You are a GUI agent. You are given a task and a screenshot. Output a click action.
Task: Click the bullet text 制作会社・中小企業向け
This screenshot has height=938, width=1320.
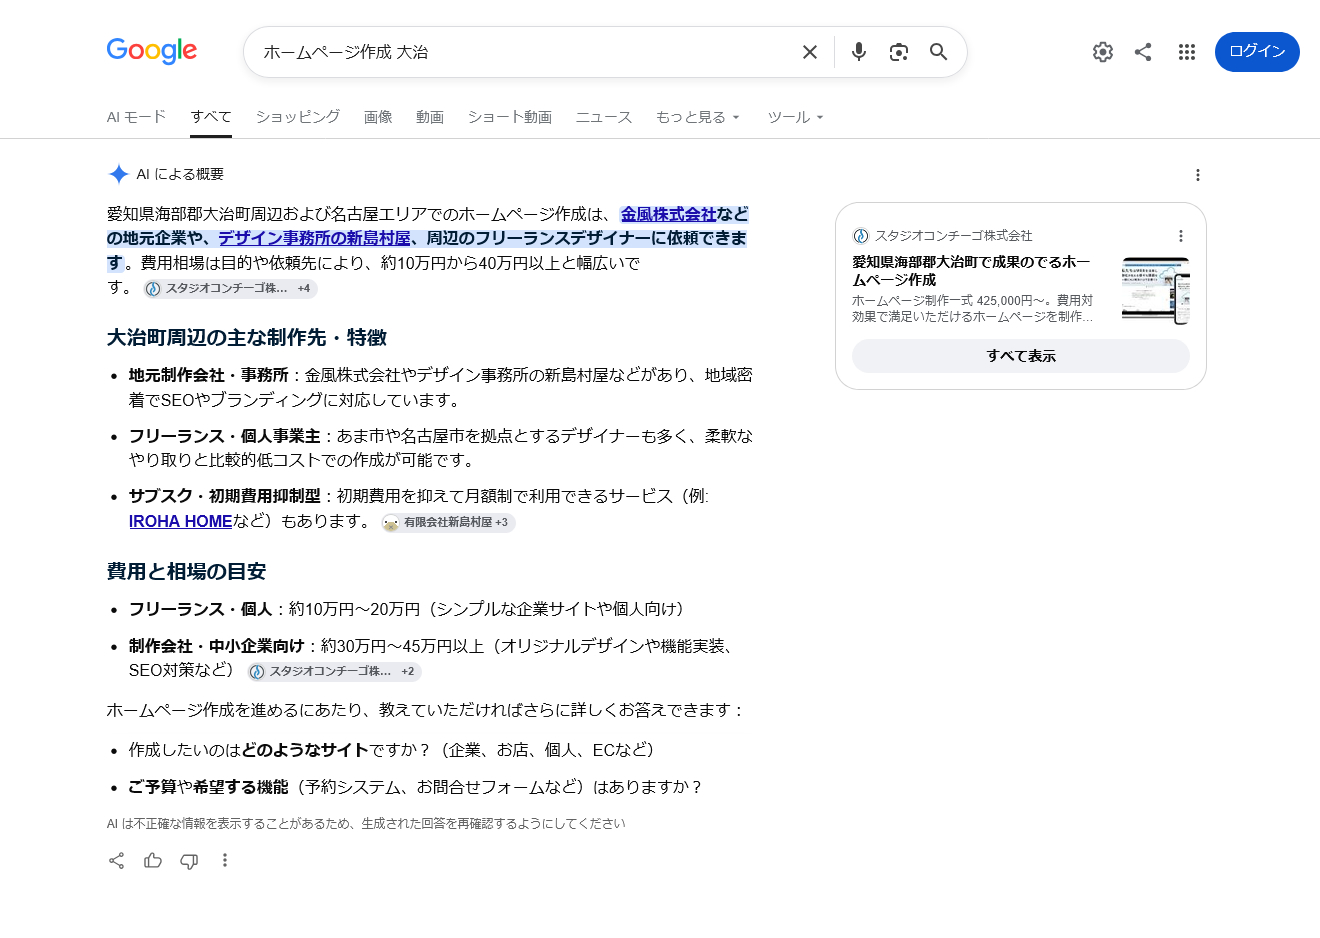pyautogui.click(x=217, y=646)
